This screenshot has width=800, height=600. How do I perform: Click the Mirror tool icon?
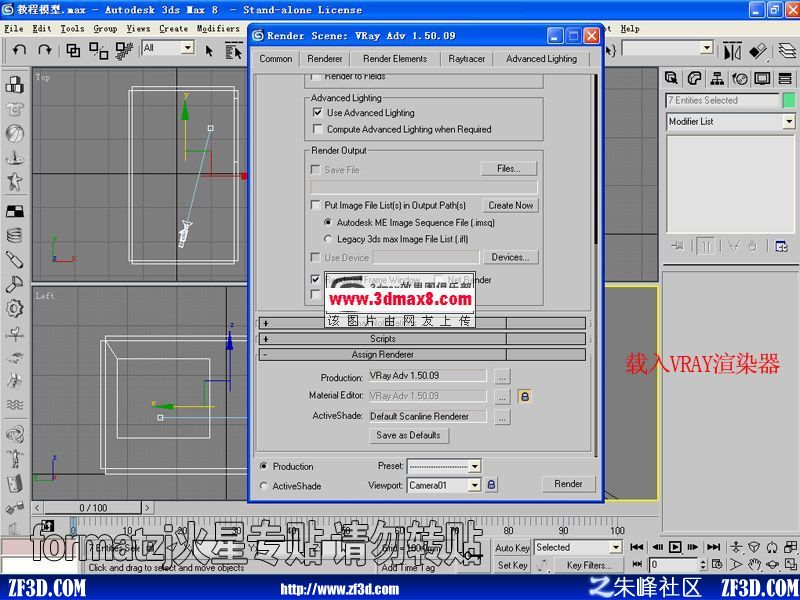[x=732, y=51]
